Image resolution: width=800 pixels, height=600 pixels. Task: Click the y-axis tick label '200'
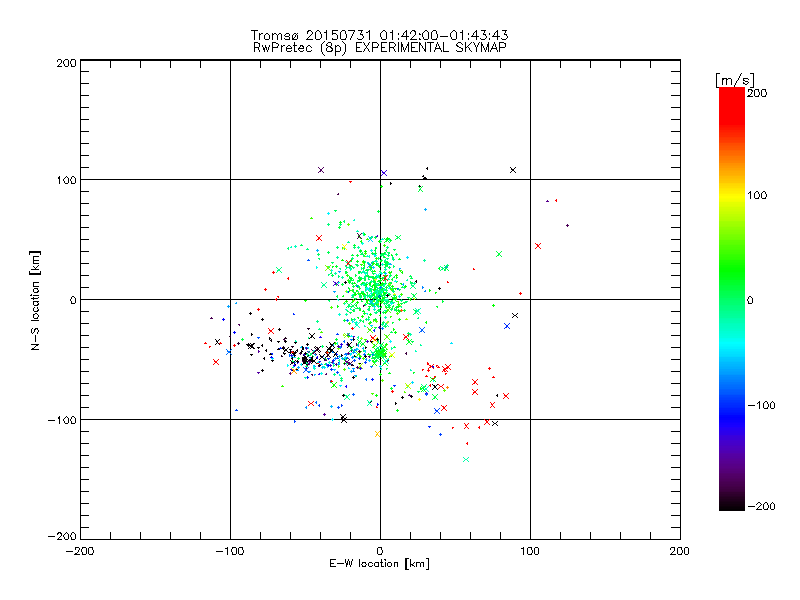click(66, 63)
